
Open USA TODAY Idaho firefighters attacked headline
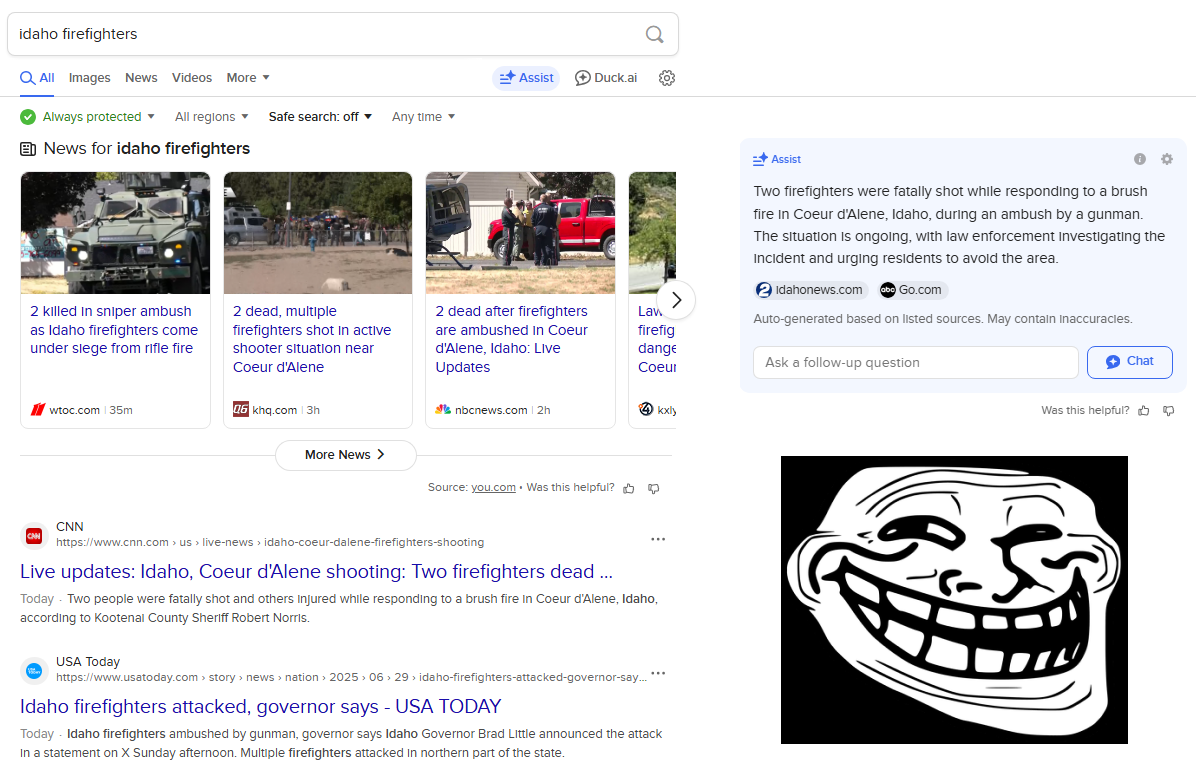[x=260, y=706]
